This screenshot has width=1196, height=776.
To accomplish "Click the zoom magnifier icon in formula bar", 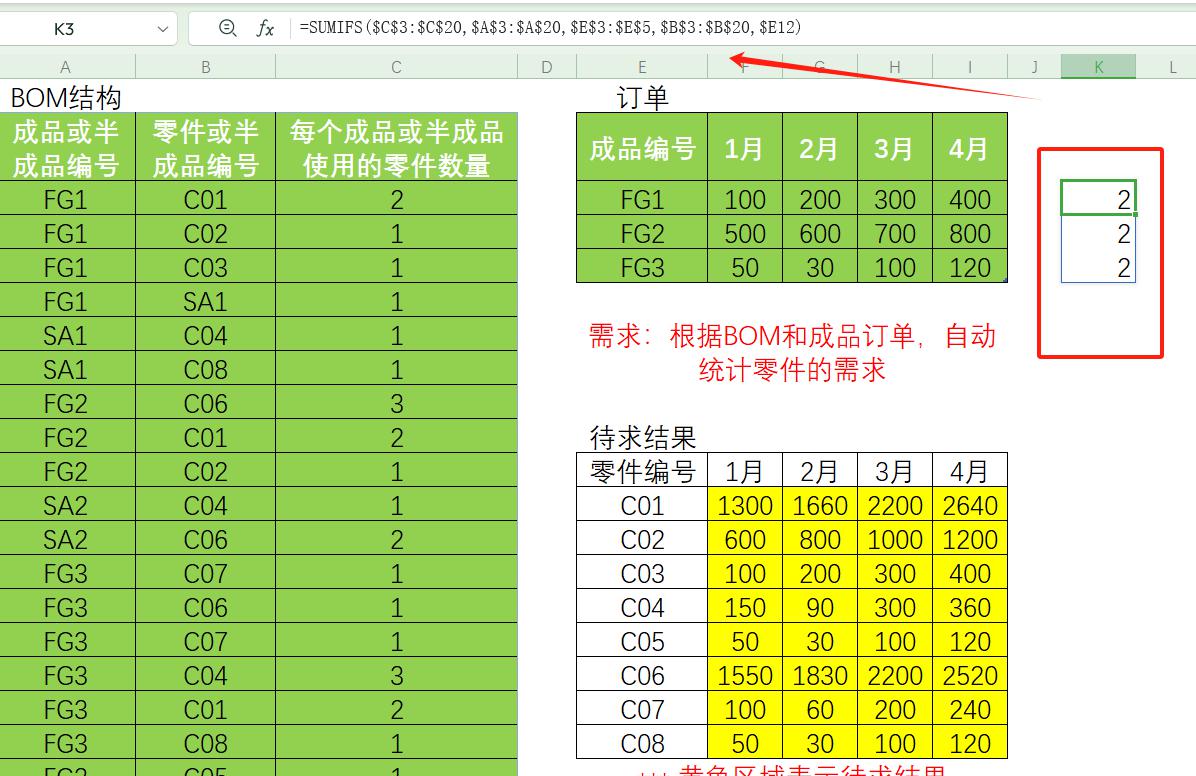I will click(227, 28).
